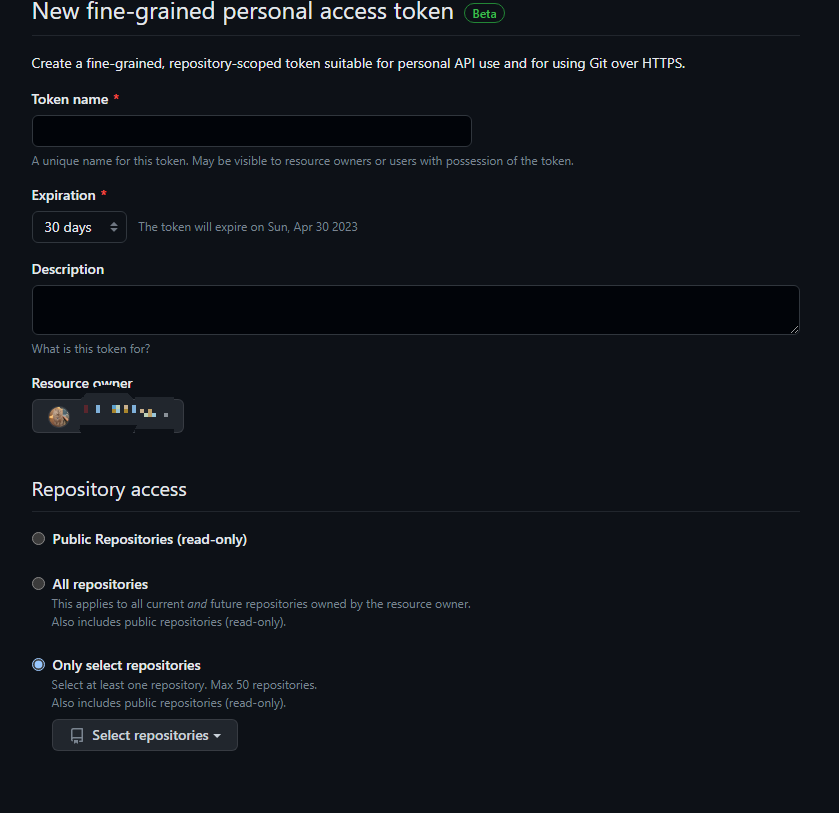839x813 pixels.
Task: Expand the Select repositories dropdown
Action: [x=145, y=735]
